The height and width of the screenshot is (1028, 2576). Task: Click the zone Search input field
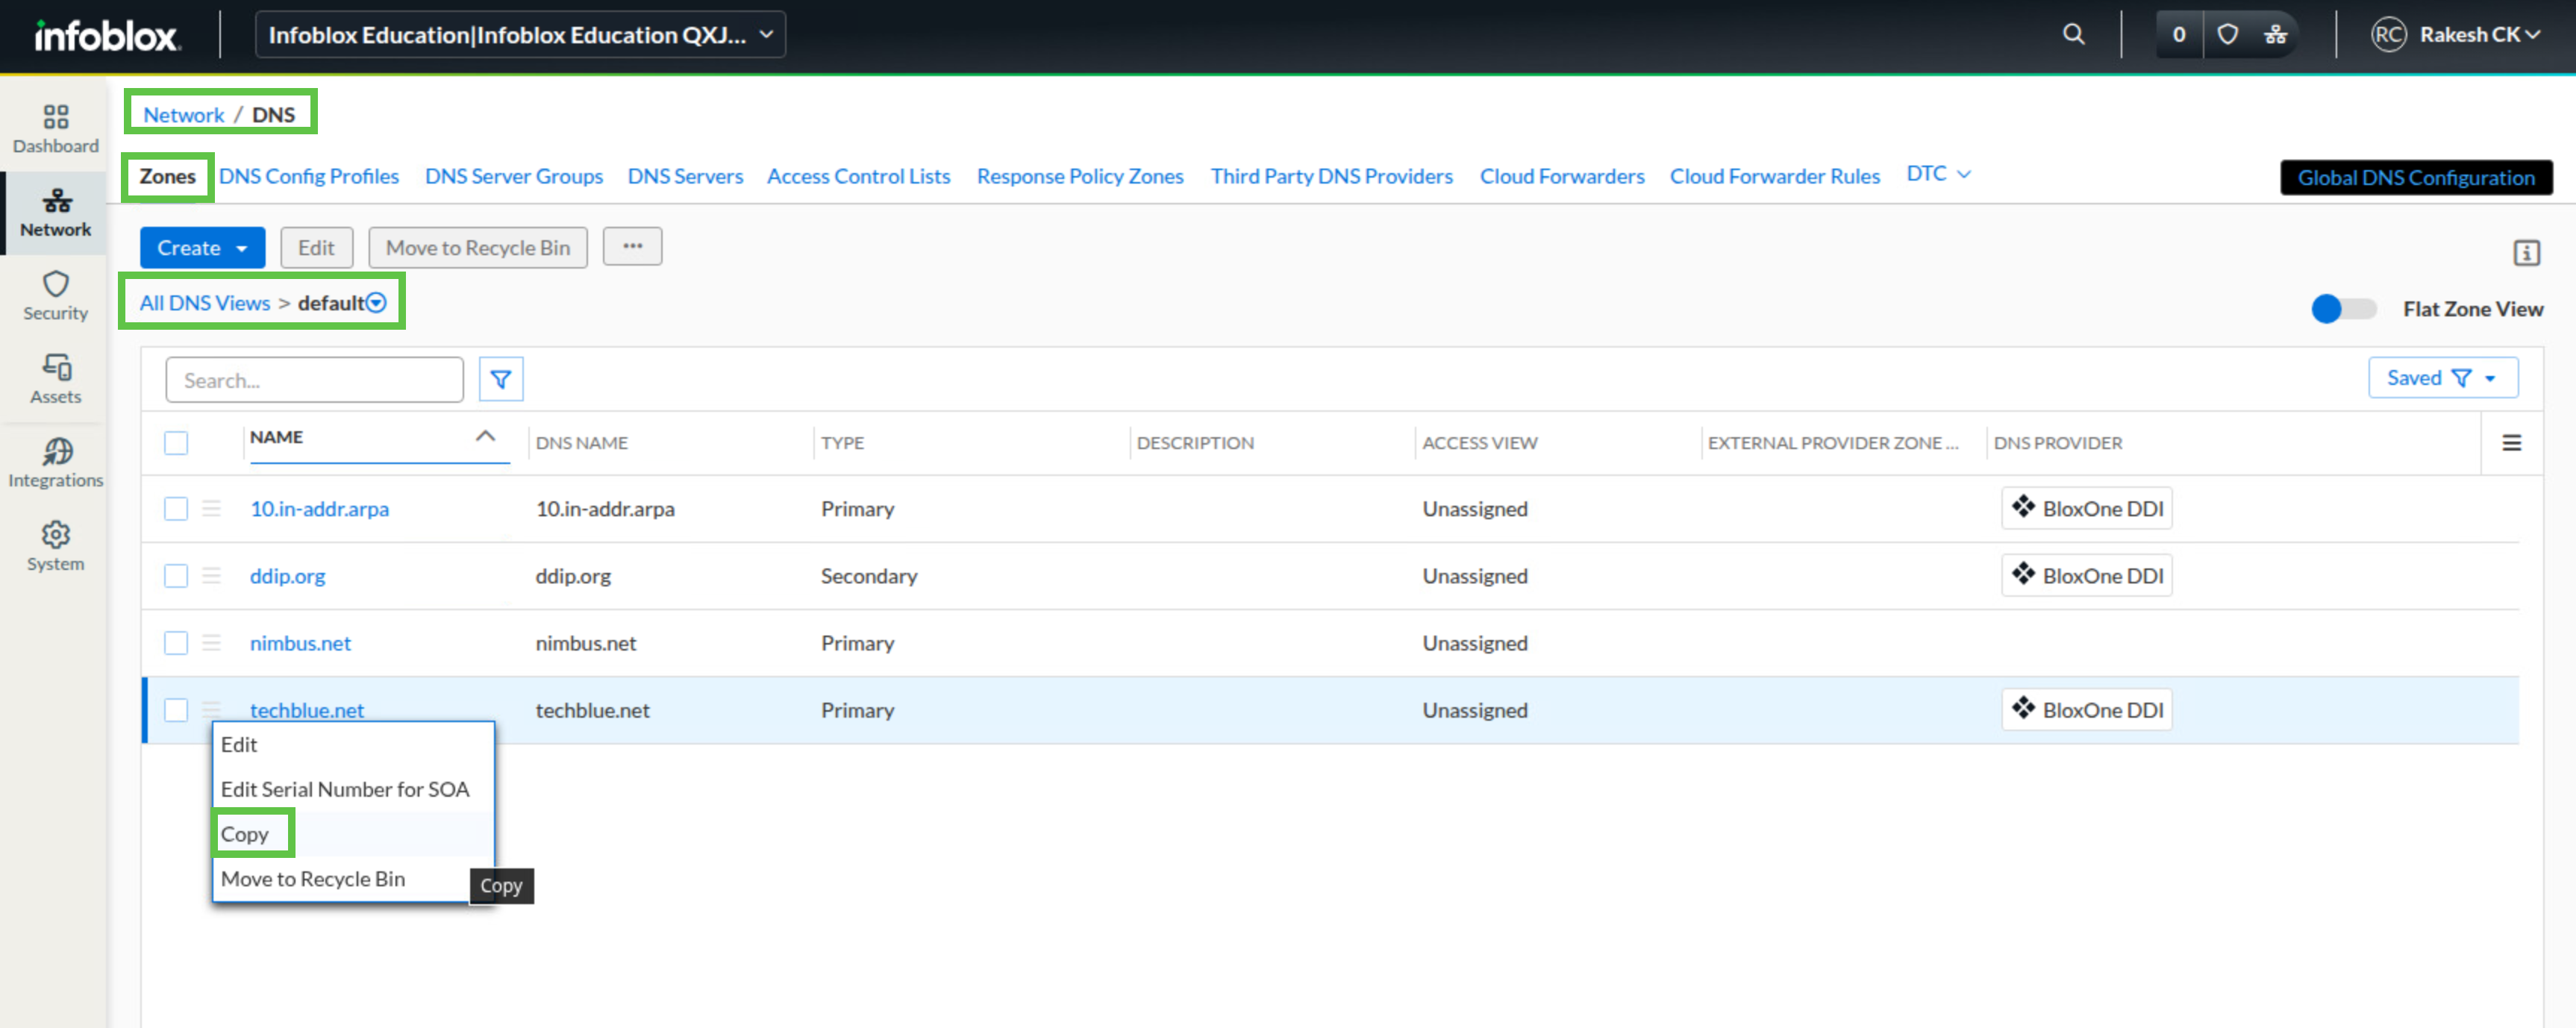[x=314, y=379]
